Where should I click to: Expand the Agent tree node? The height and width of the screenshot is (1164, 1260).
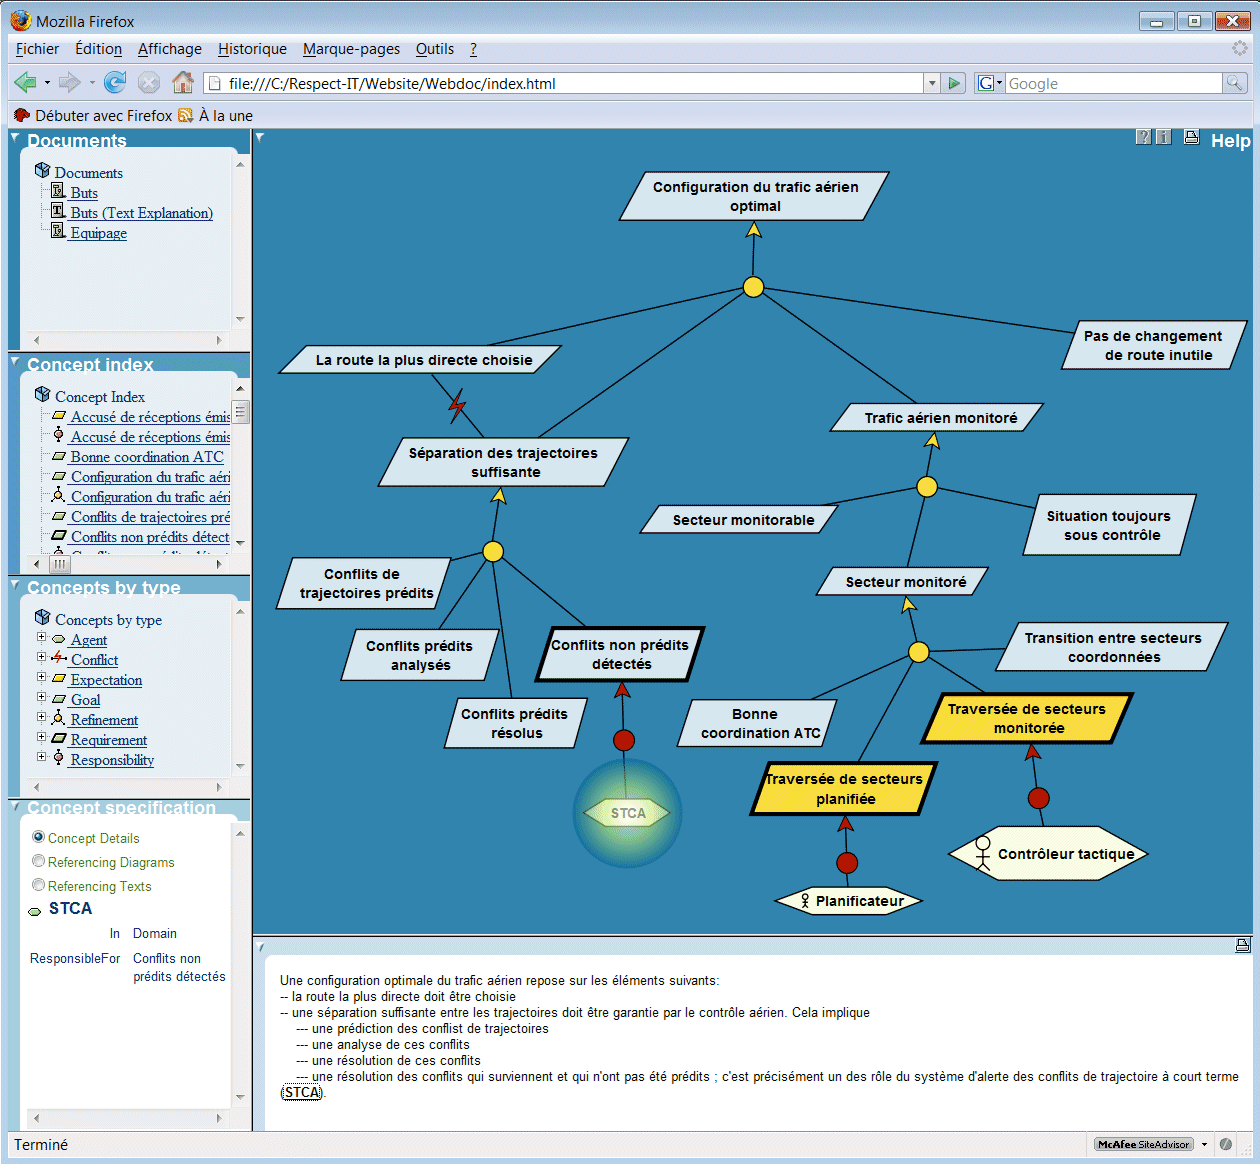41,638
